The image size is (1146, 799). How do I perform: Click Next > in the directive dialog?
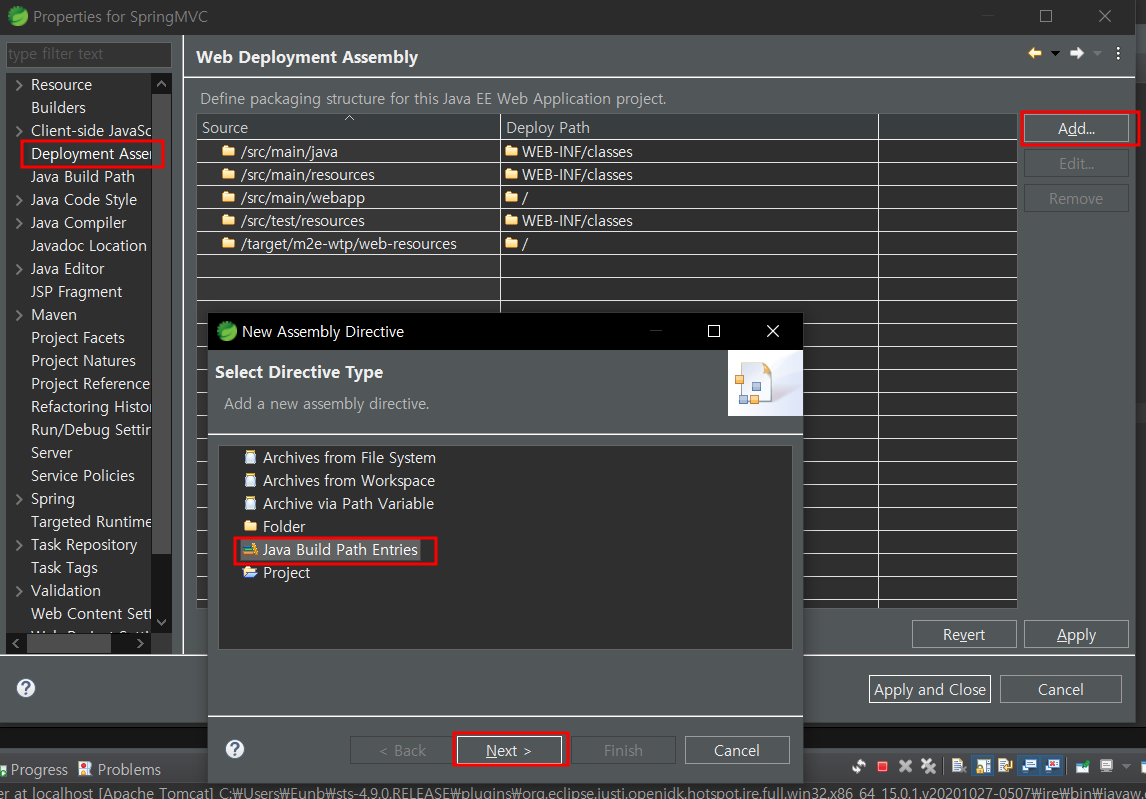point(509,751)
